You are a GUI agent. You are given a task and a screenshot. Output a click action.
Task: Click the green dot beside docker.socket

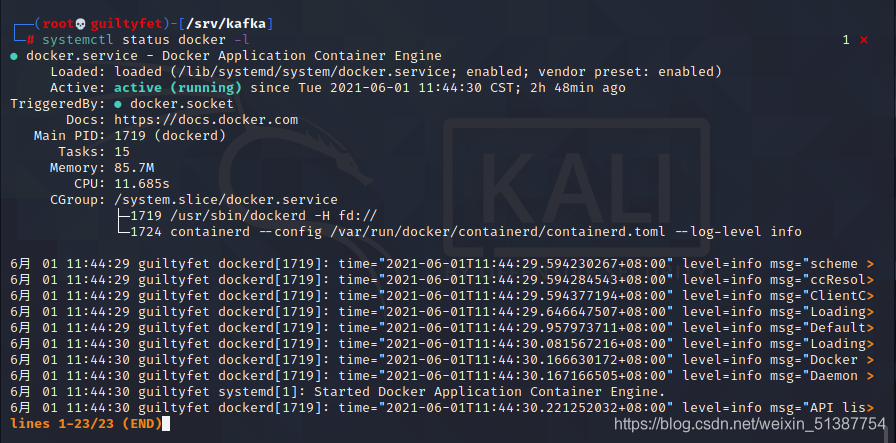[119, 104]
